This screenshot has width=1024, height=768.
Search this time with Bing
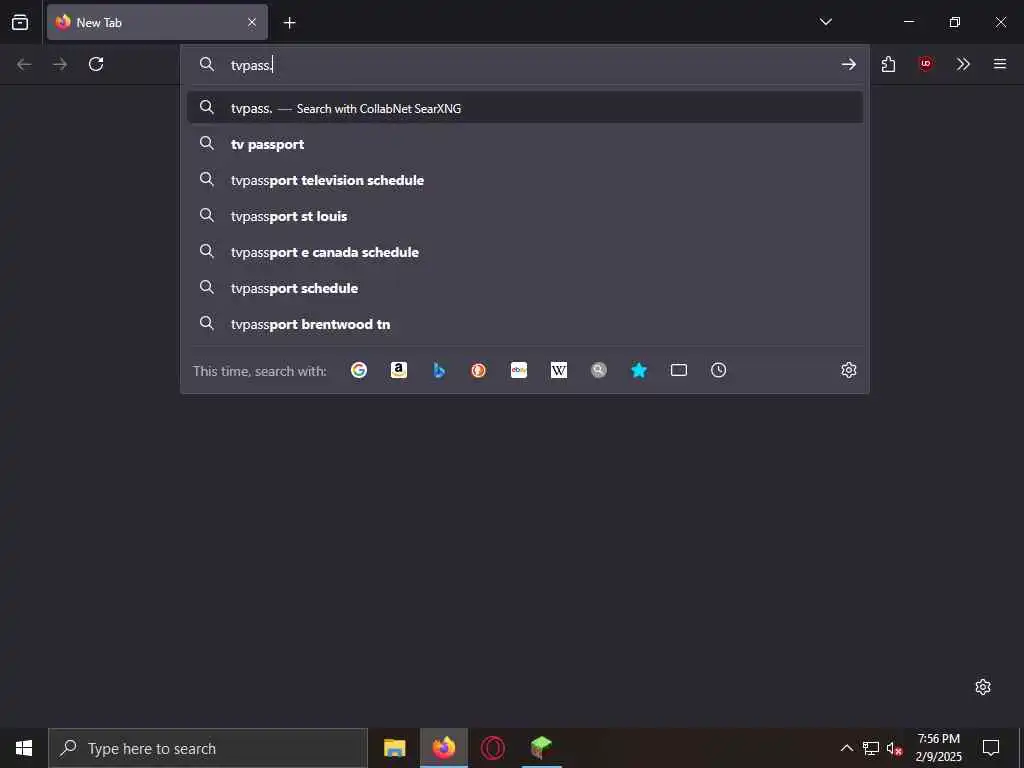click(x=439, y=370)
